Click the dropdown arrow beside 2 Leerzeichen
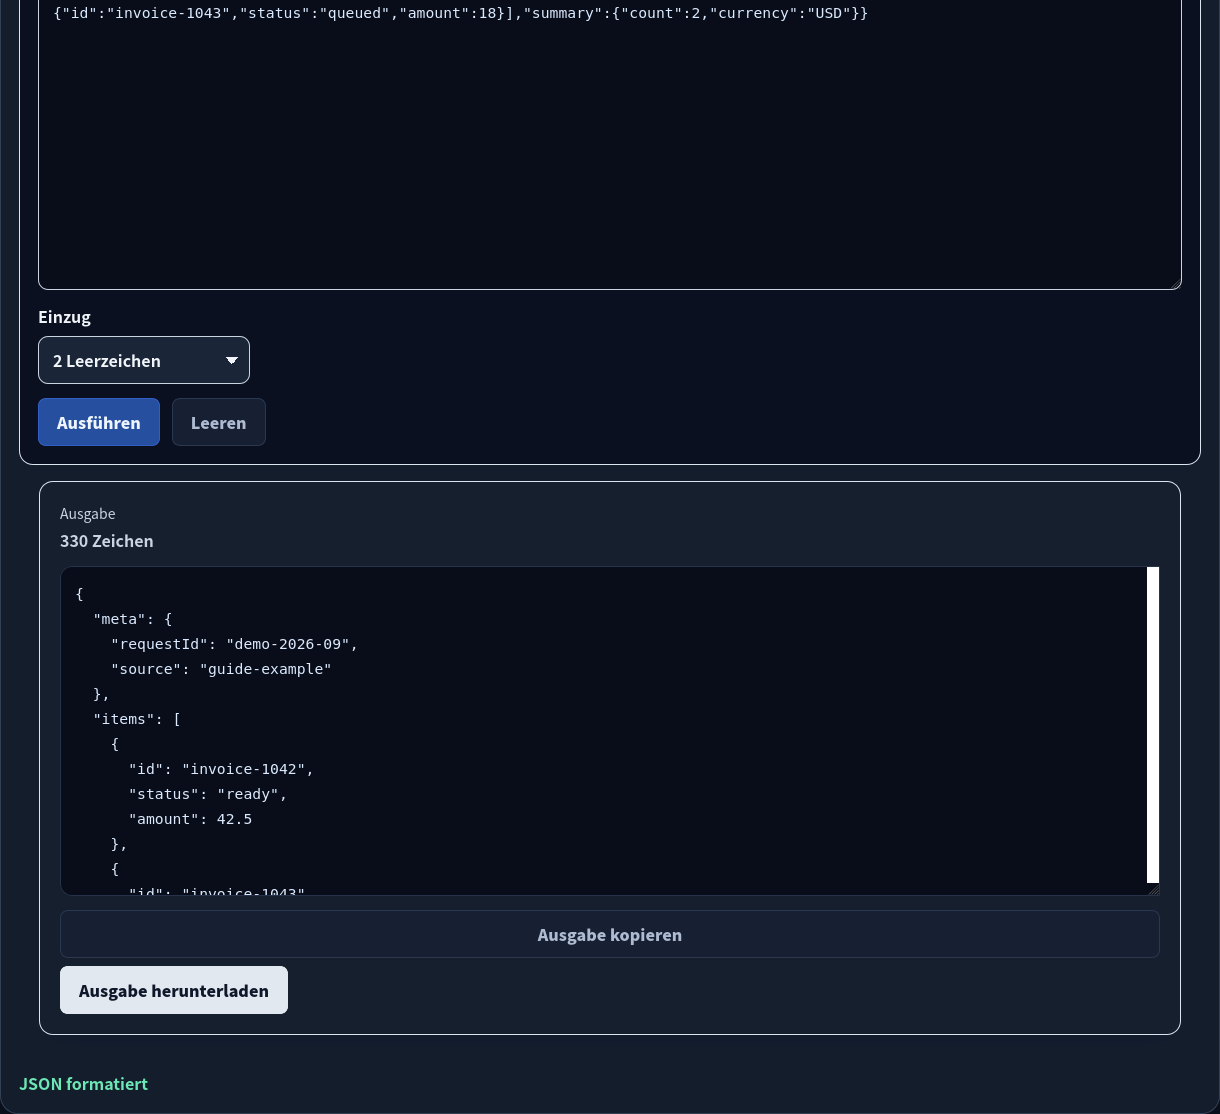The width and height of the screenshot is (1220, 1114). [231, 361]
